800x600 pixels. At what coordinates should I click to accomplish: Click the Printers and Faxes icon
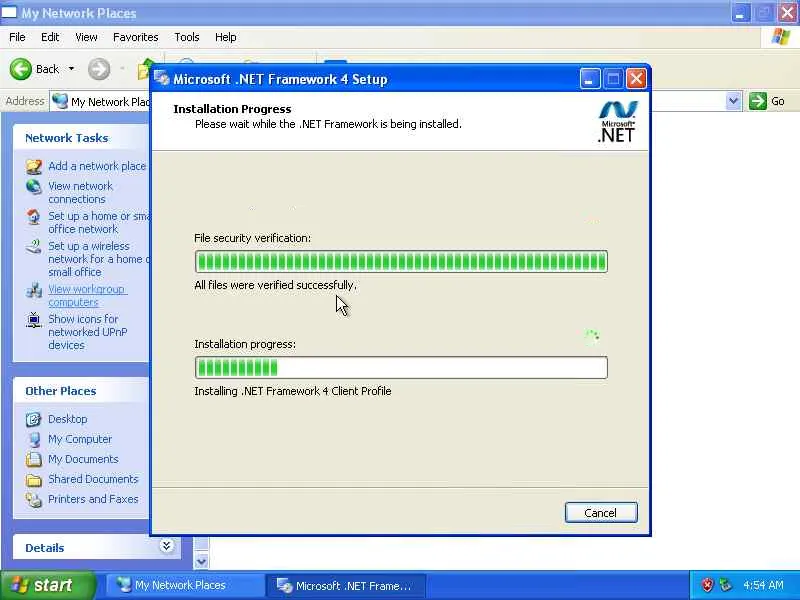click(x=34, y=499)
